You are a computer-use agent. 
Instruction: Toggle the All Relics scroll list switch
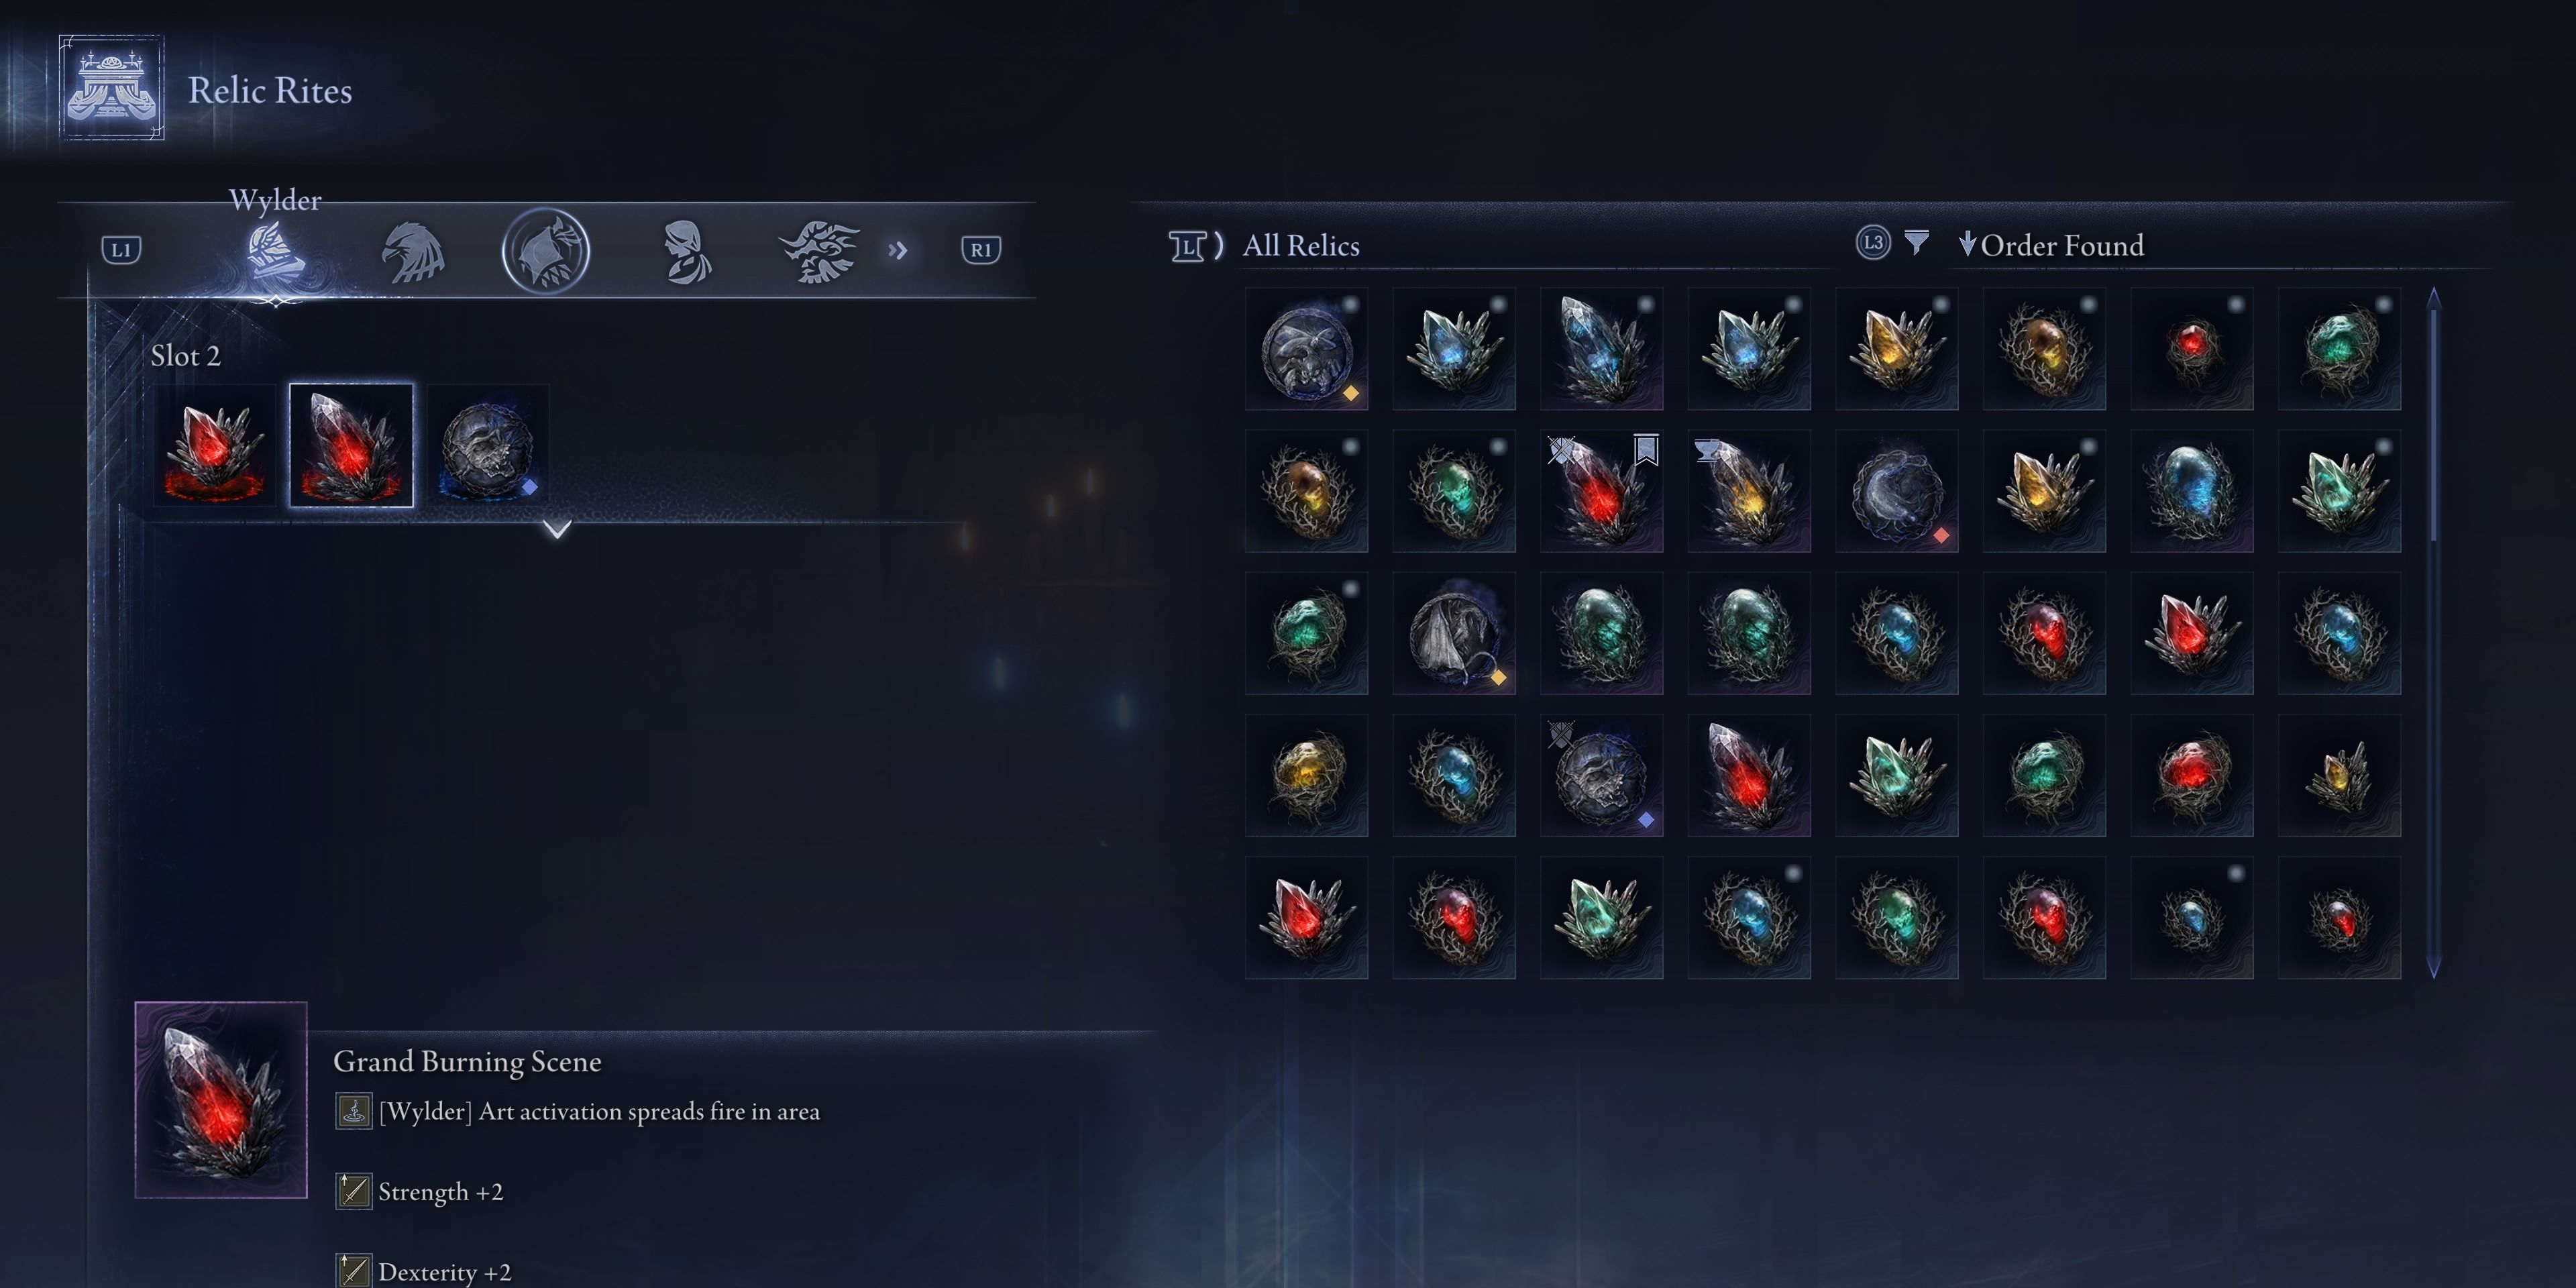point(1195,245)
